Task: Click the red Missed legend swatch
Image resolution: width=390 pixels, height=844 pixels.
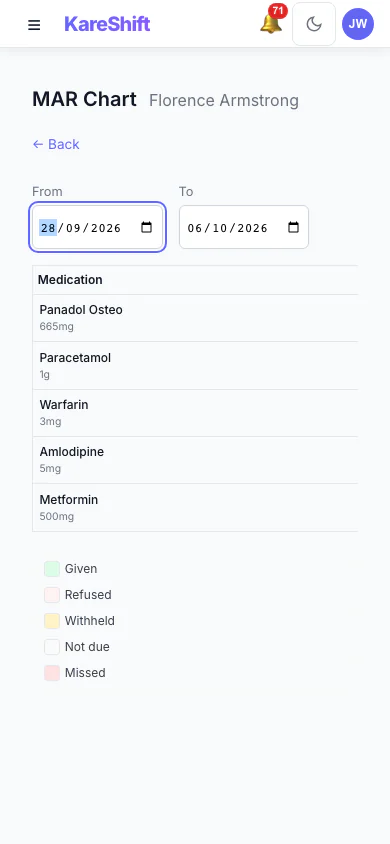Action: click(x=52, y=673)
